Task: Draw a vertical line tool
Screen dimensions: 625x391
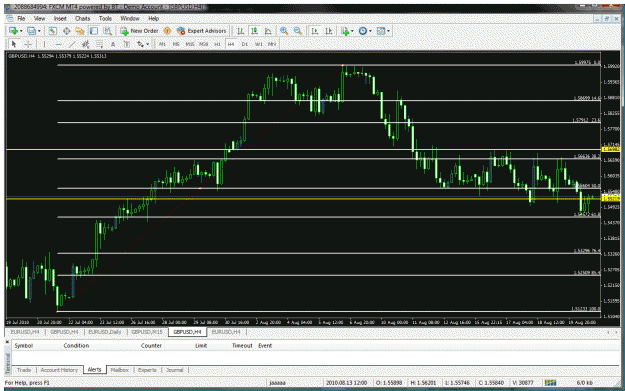Action: click(44, 44)
